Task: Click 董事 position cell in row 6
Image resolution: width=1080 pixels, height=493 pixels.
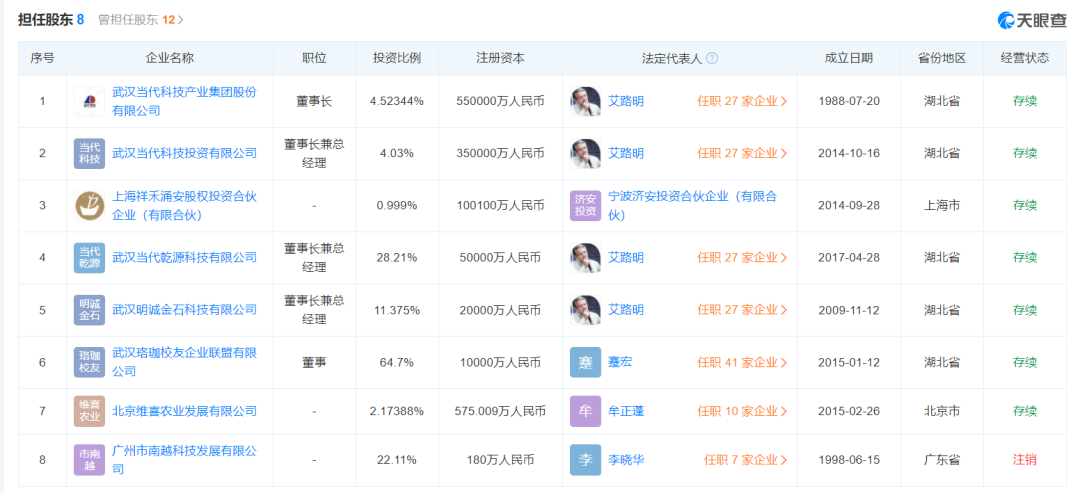Action: (314, 362)
